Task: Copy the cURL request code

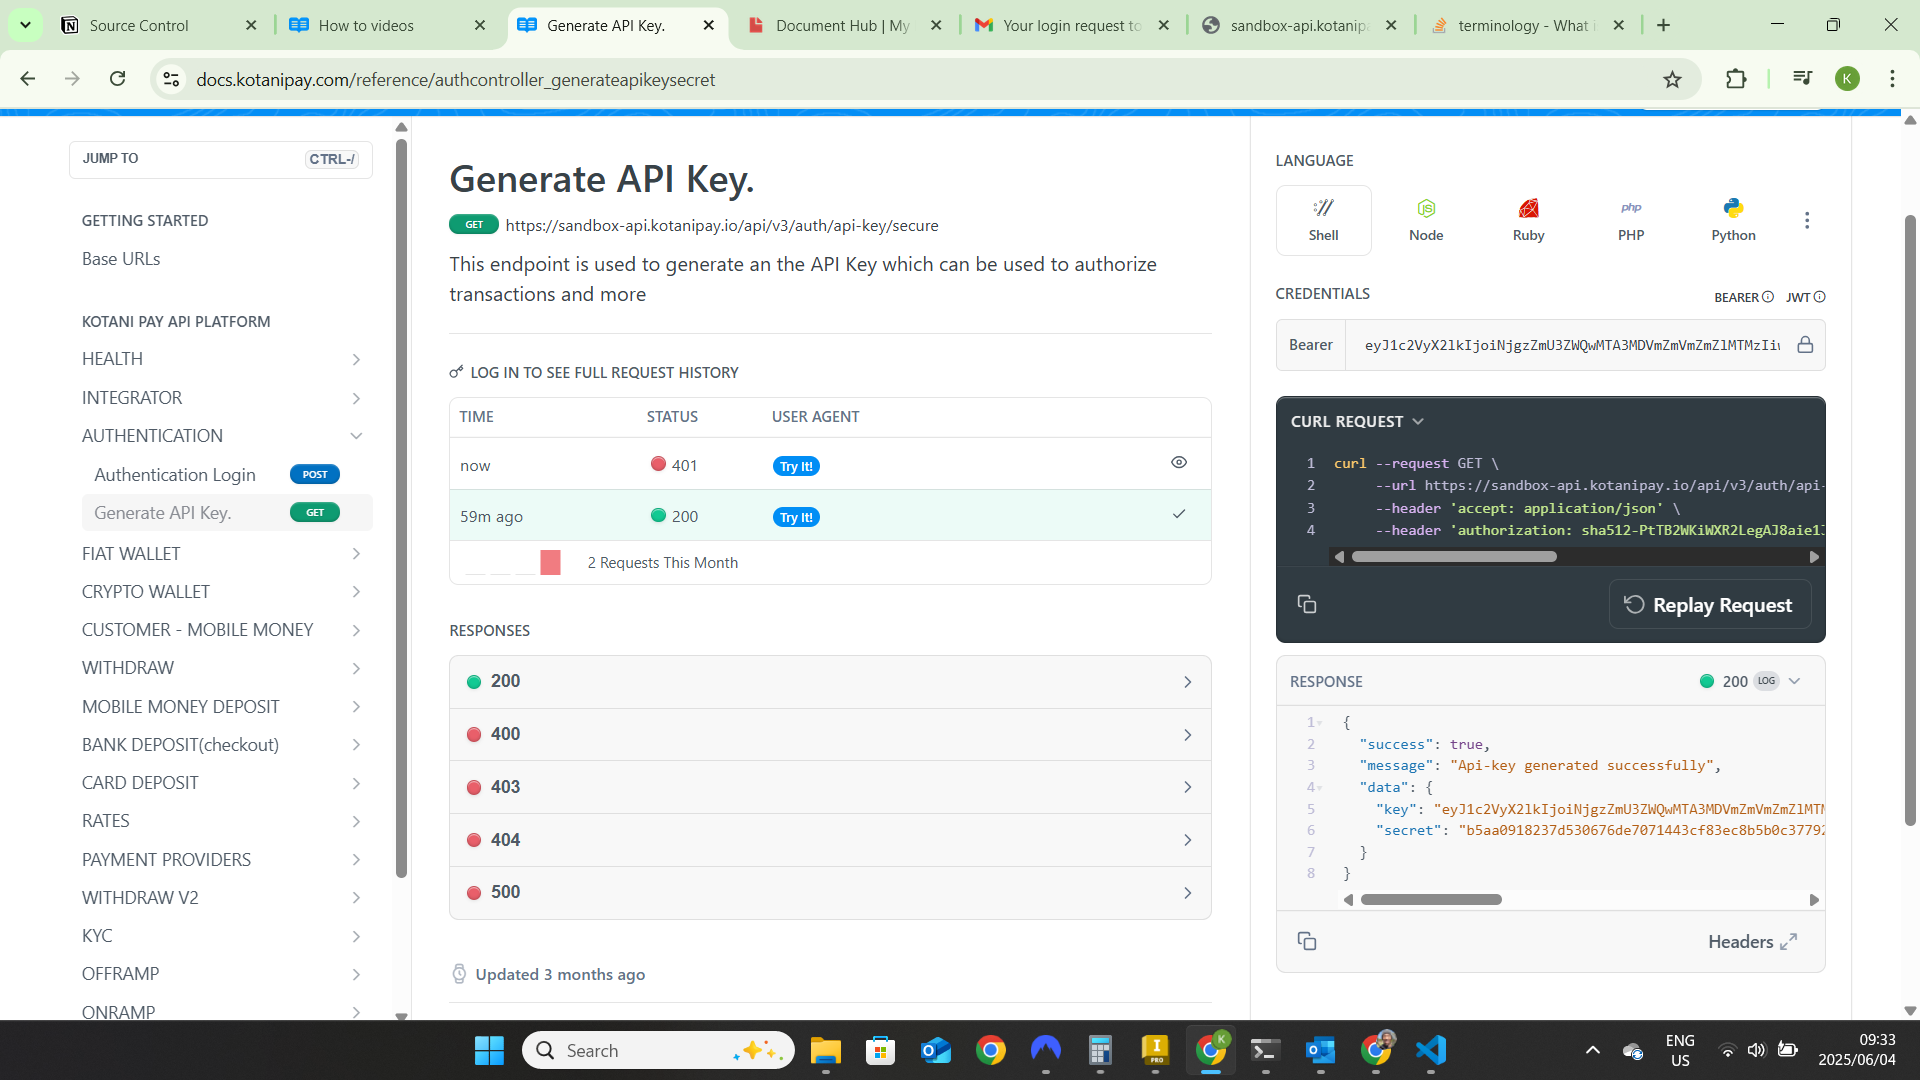Action: coord(1306,604)
